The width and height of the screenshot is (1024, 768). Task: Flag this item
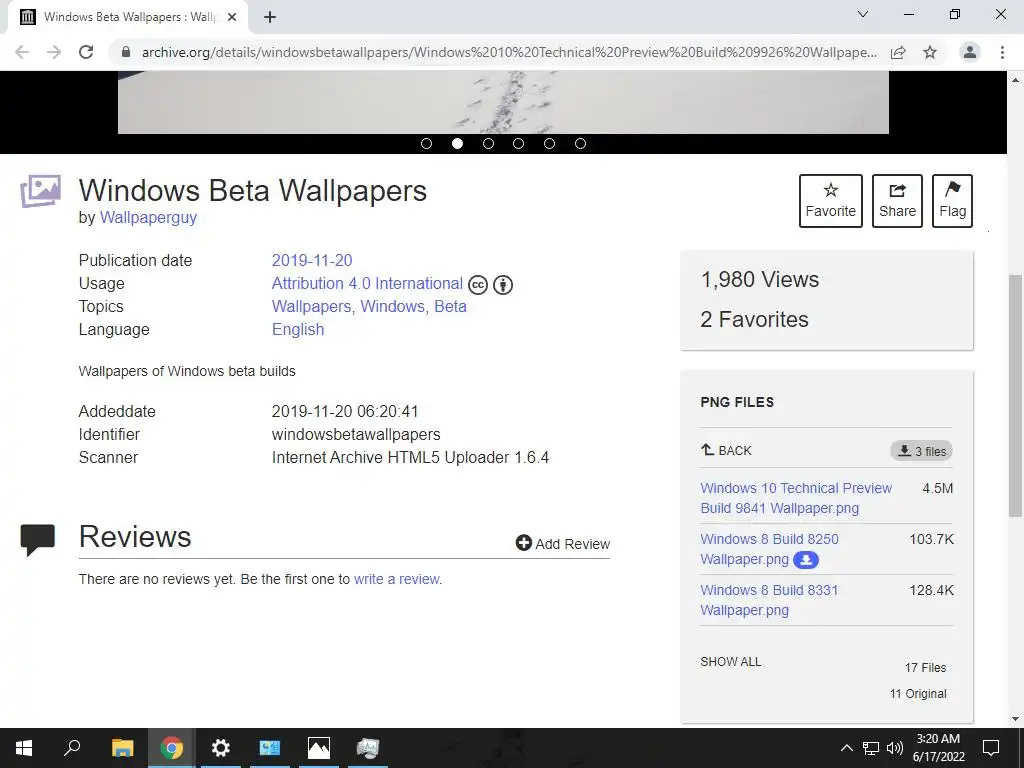952,200
